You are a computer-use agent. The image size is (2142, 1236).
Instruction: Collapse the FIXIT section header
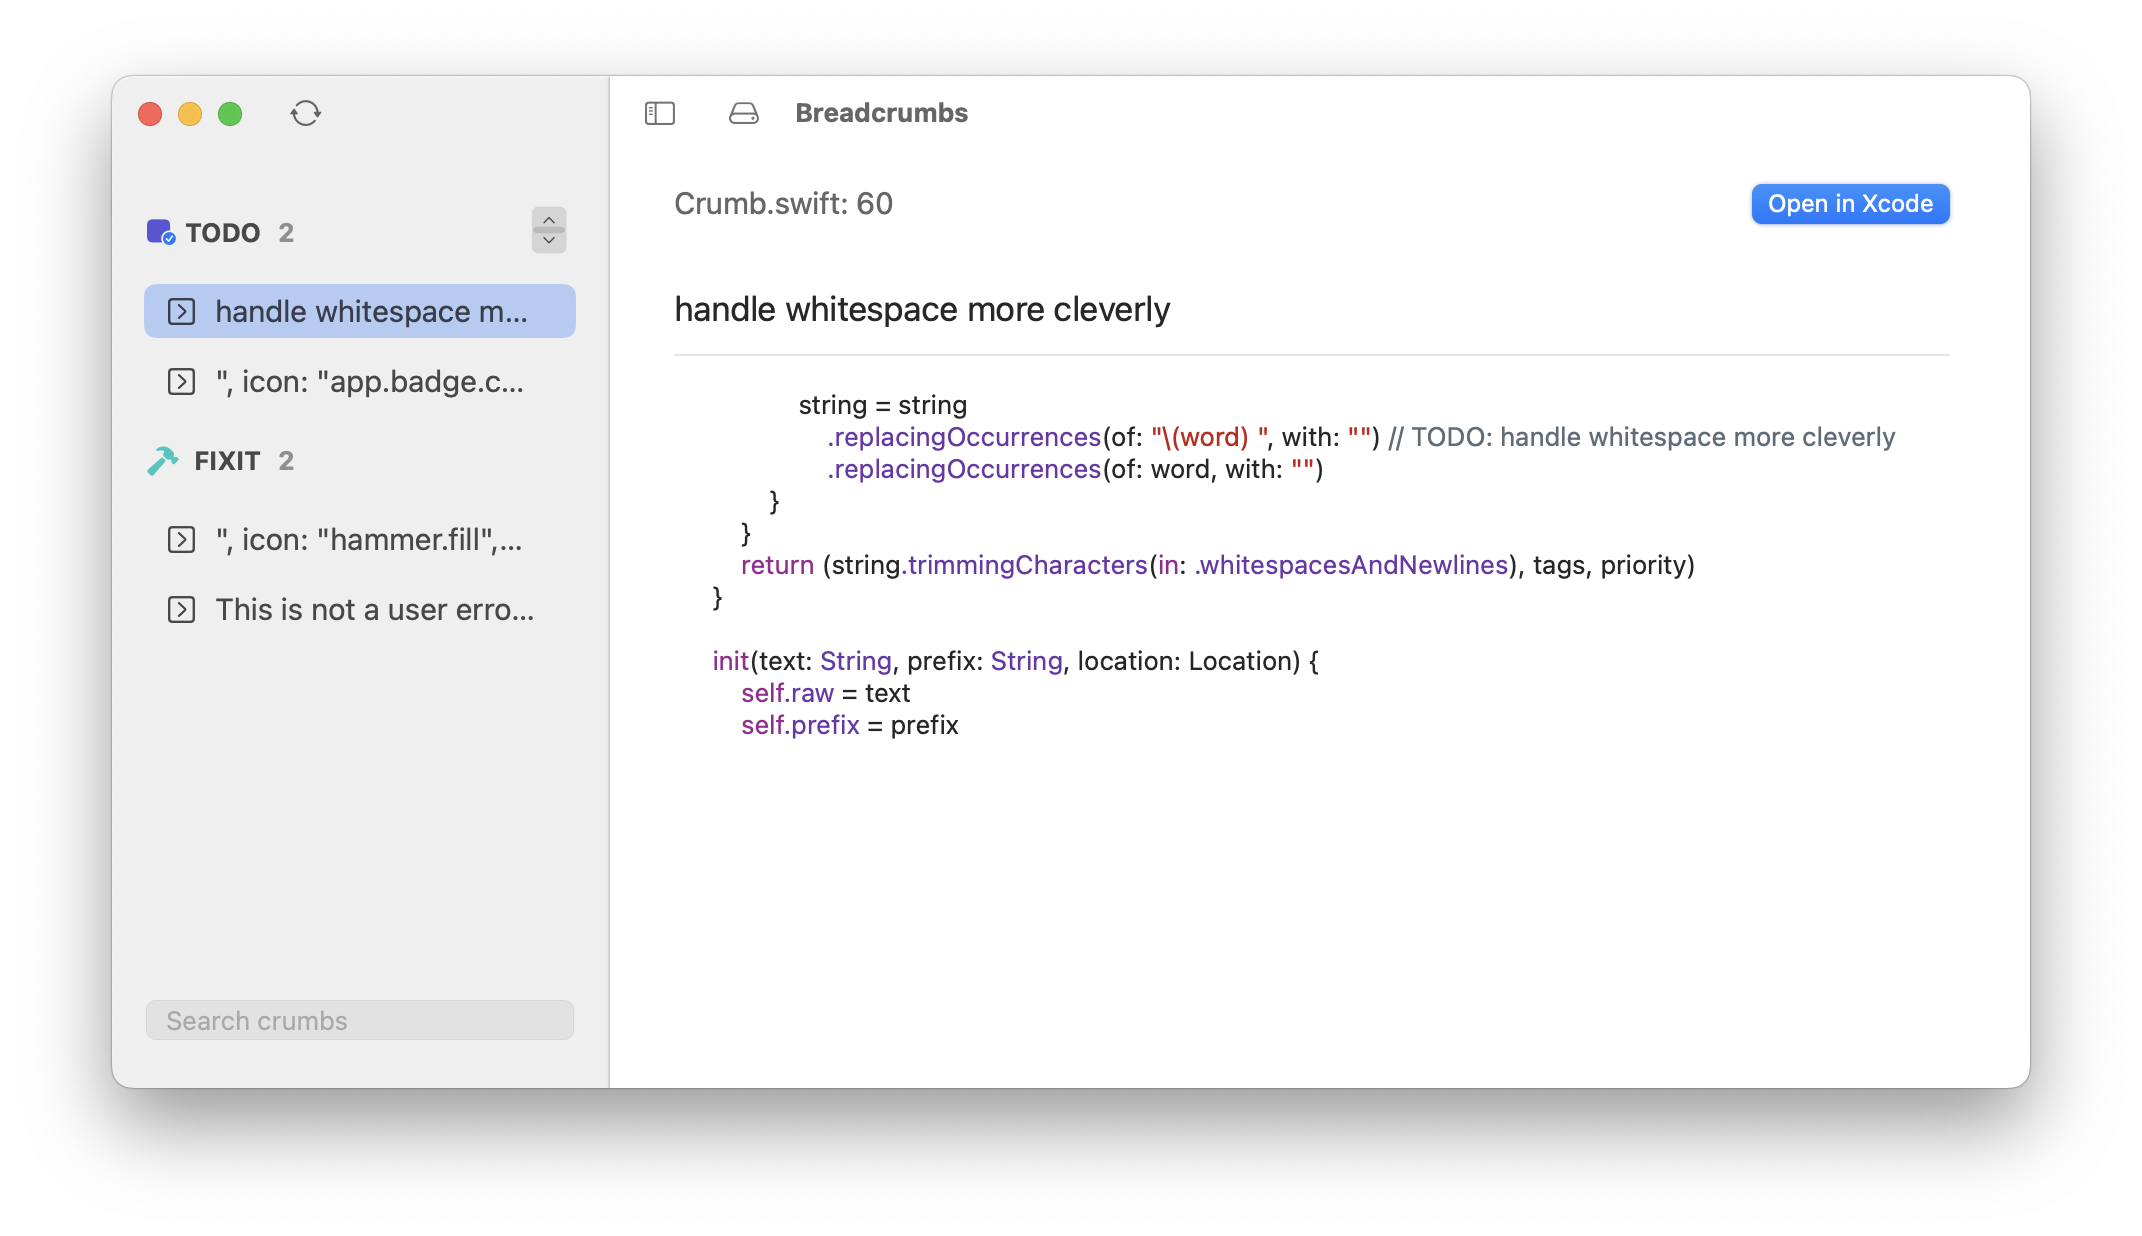pyautogui.click(x=227, y=461)
